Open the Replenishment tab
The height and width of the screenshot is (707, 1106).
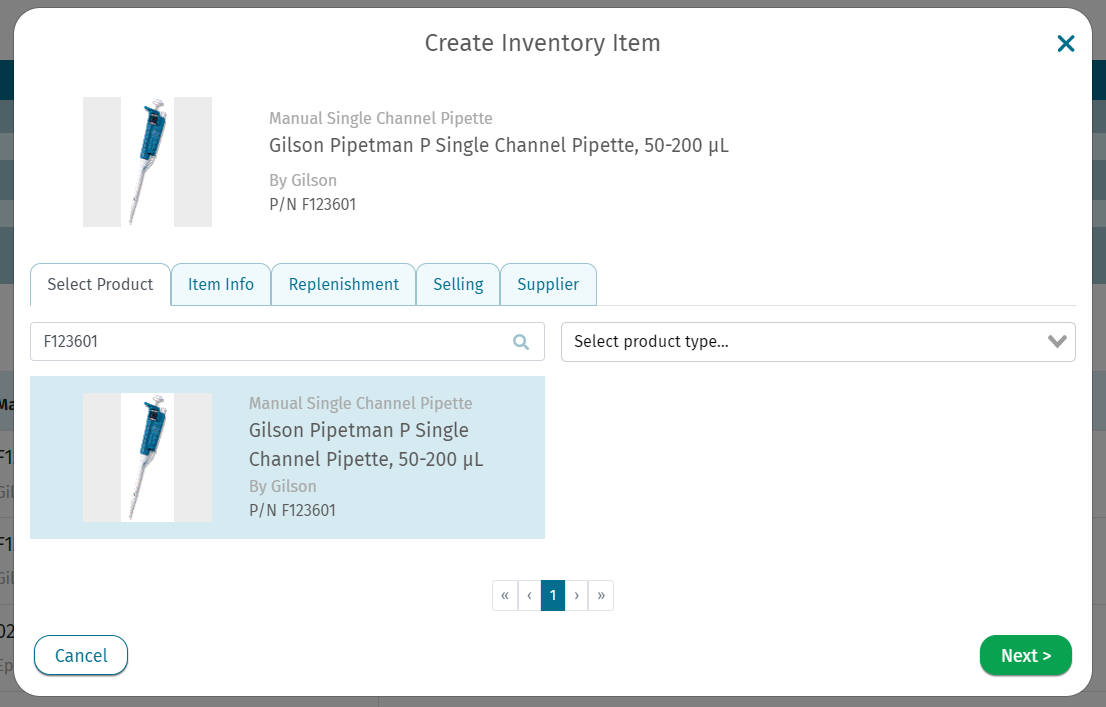point(344,284)
